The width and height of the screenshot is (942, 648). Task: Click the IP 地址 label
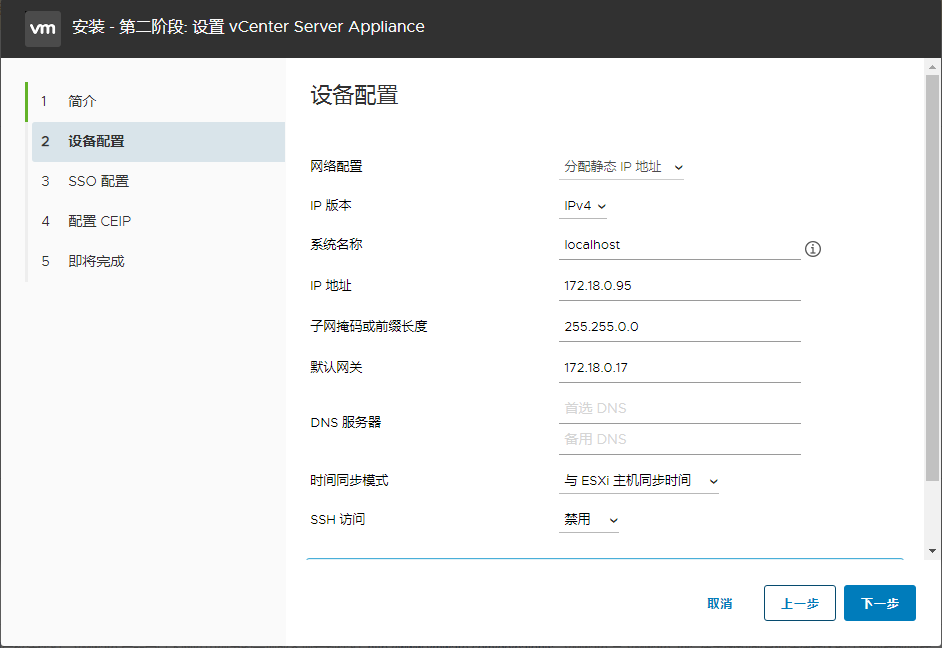click(x=331, y=285)
